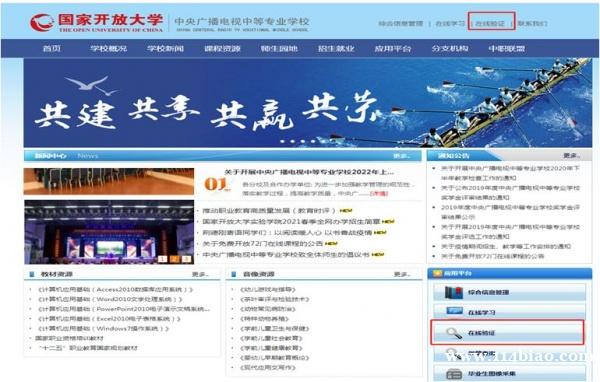This screenshot has width=600, height=382.
Task: Click the books icon for 综合信息管理
Action: click(x=454, y=292)
